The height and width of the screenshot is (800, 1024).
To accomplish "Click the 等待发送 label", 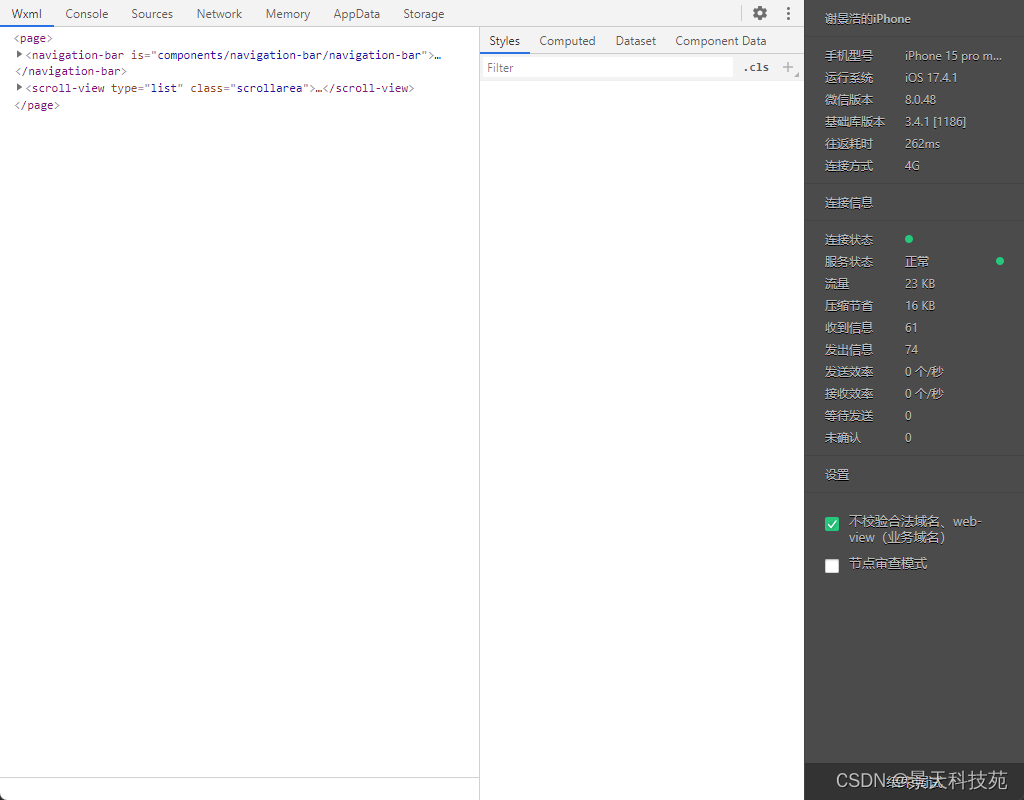I will pyautogui.click(x=848, y=416).
